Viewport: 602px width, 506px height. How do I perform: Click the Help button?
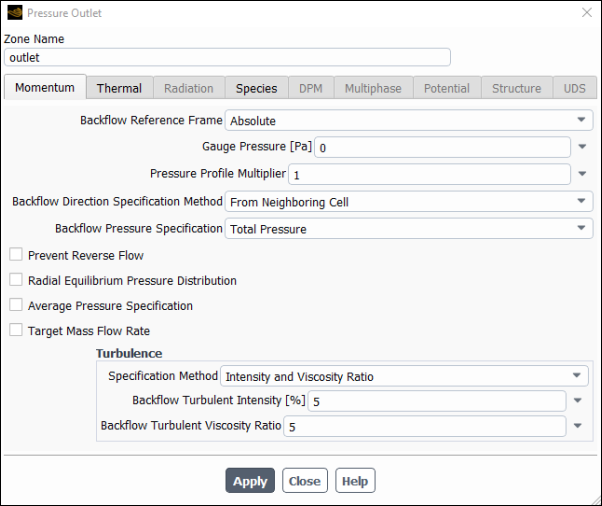click(x=354, y=481)
